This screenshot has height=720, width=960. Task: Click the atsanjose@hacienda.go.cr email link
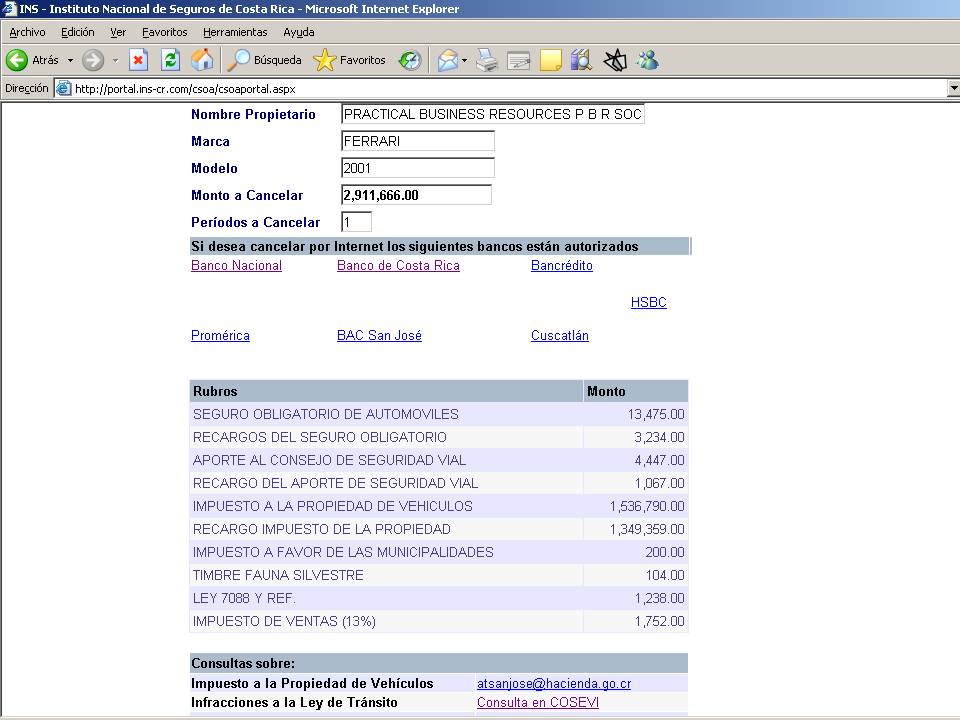[x=553, y=684]
